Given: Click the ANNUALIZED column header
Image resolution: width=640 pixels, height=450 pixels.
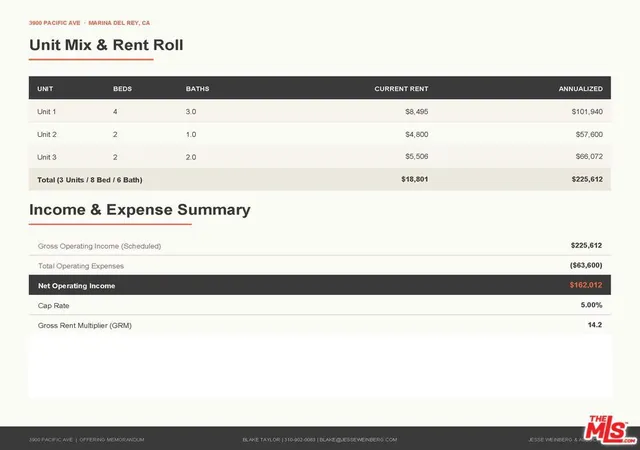Looking at the screenshot, I should [580, 89].
